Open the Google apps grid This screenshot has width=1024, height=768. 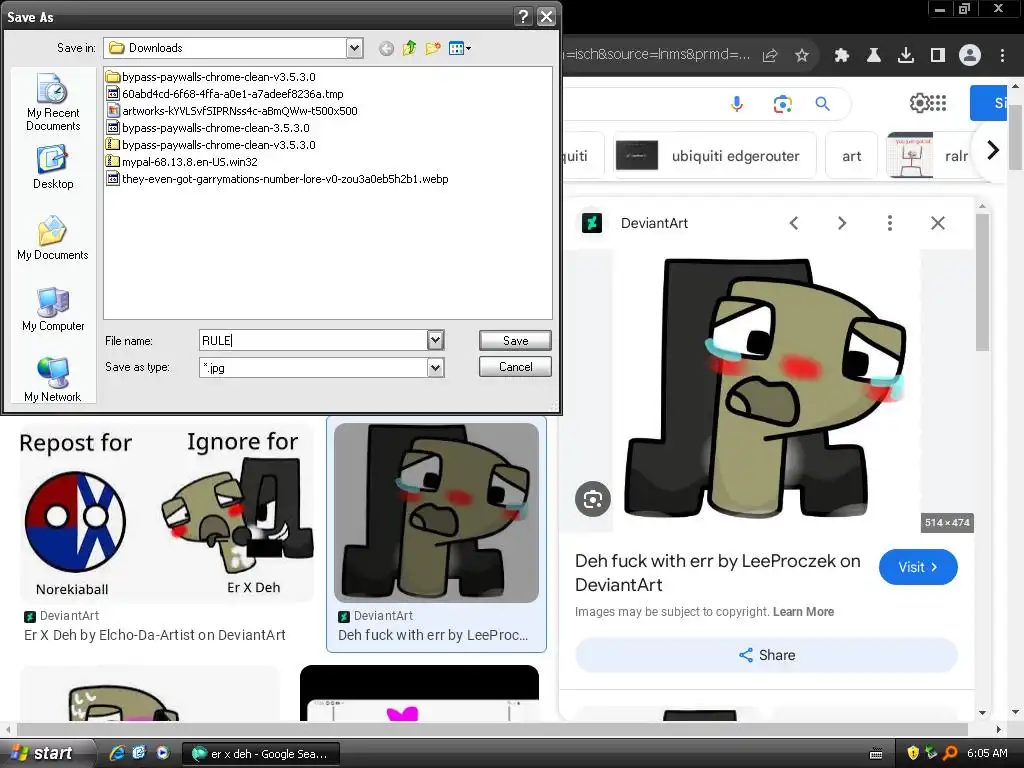point(938,103)
